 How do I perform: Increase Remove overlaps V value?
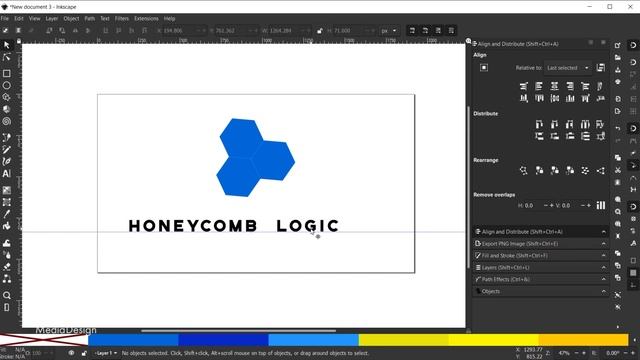point(589,205)
